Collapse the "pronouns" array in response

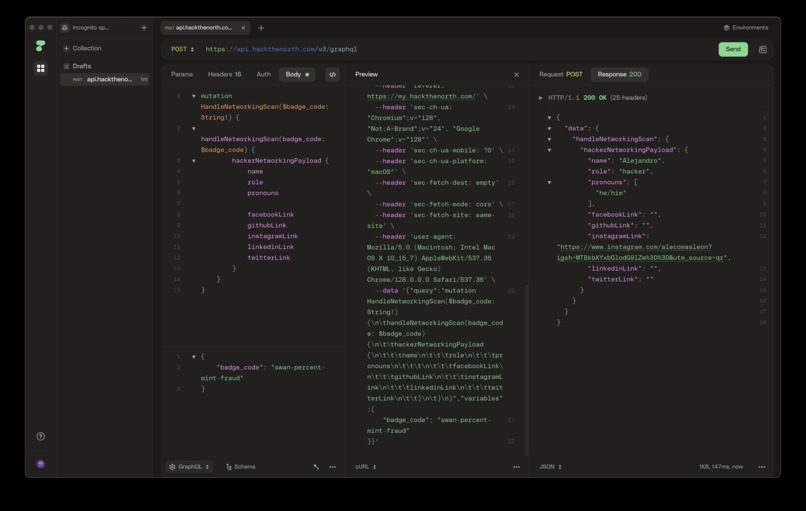tap(549, 182)
